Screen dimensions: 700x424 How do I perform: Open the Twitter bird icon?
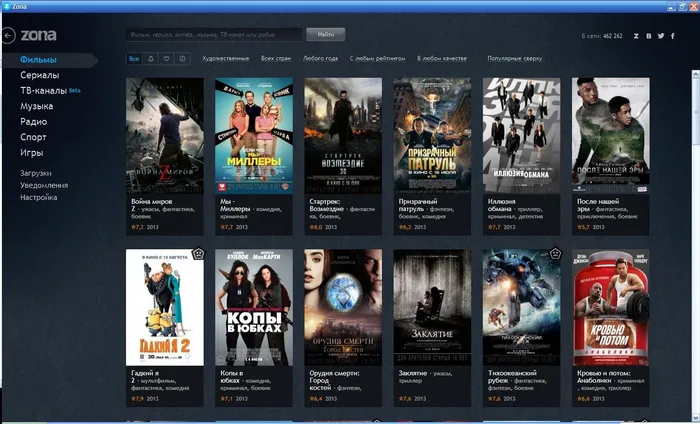pyautogui.click(x=661, y=36)
